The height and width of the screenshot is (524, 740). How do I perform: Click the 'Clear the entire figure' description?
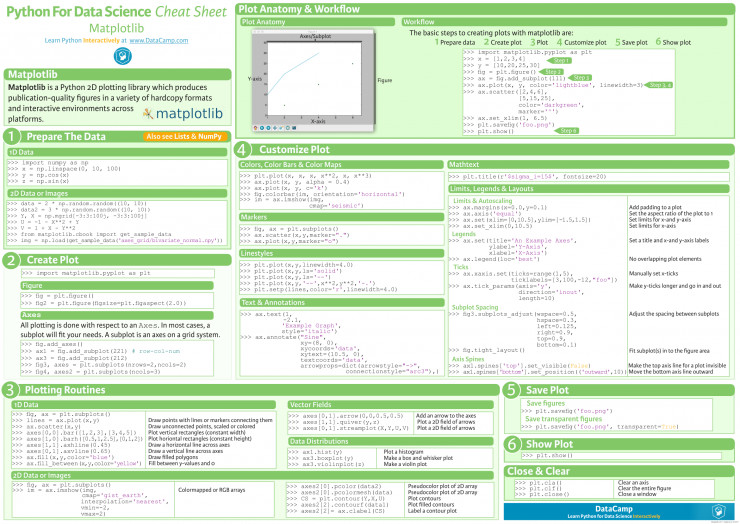tap(644, 489)
